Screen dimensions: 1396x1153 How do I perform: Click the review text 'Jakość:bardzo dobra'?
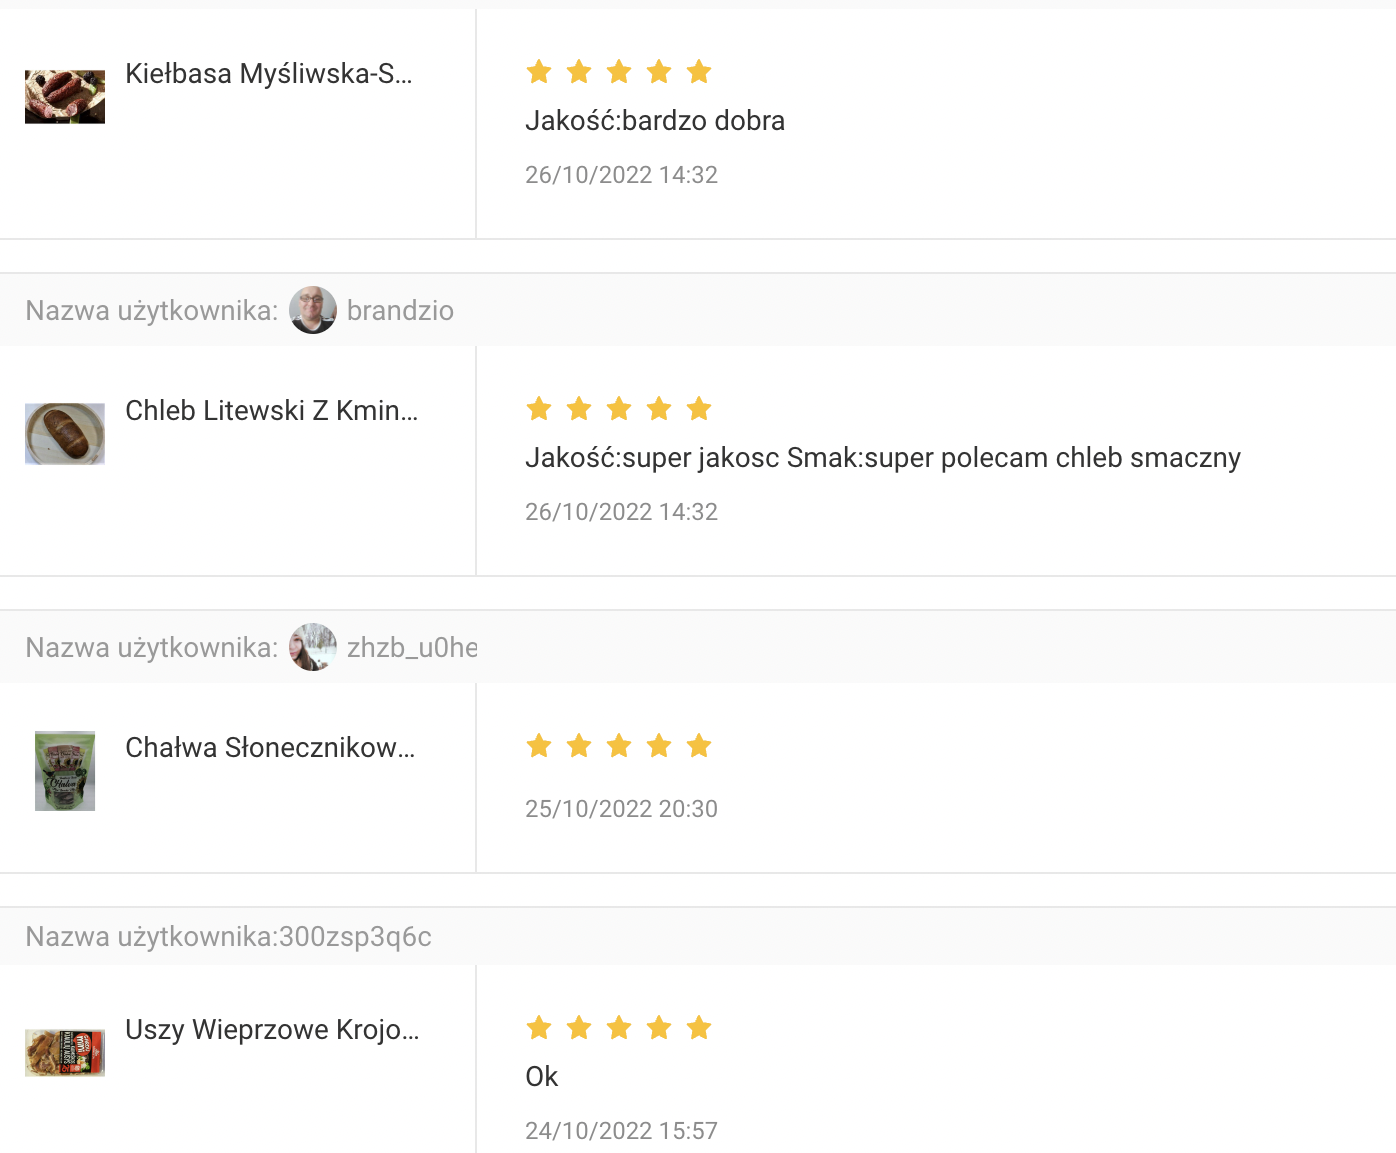[655, 121]
